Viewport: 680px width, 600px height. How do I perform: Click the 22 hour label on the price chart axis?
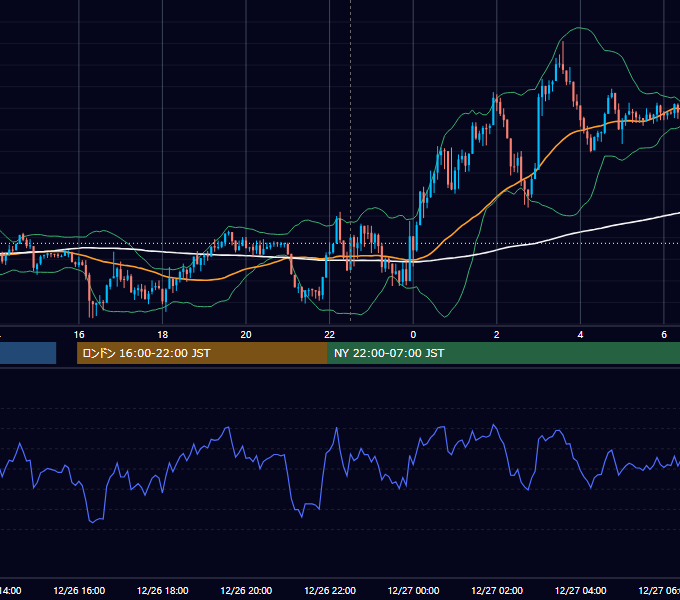330,335
